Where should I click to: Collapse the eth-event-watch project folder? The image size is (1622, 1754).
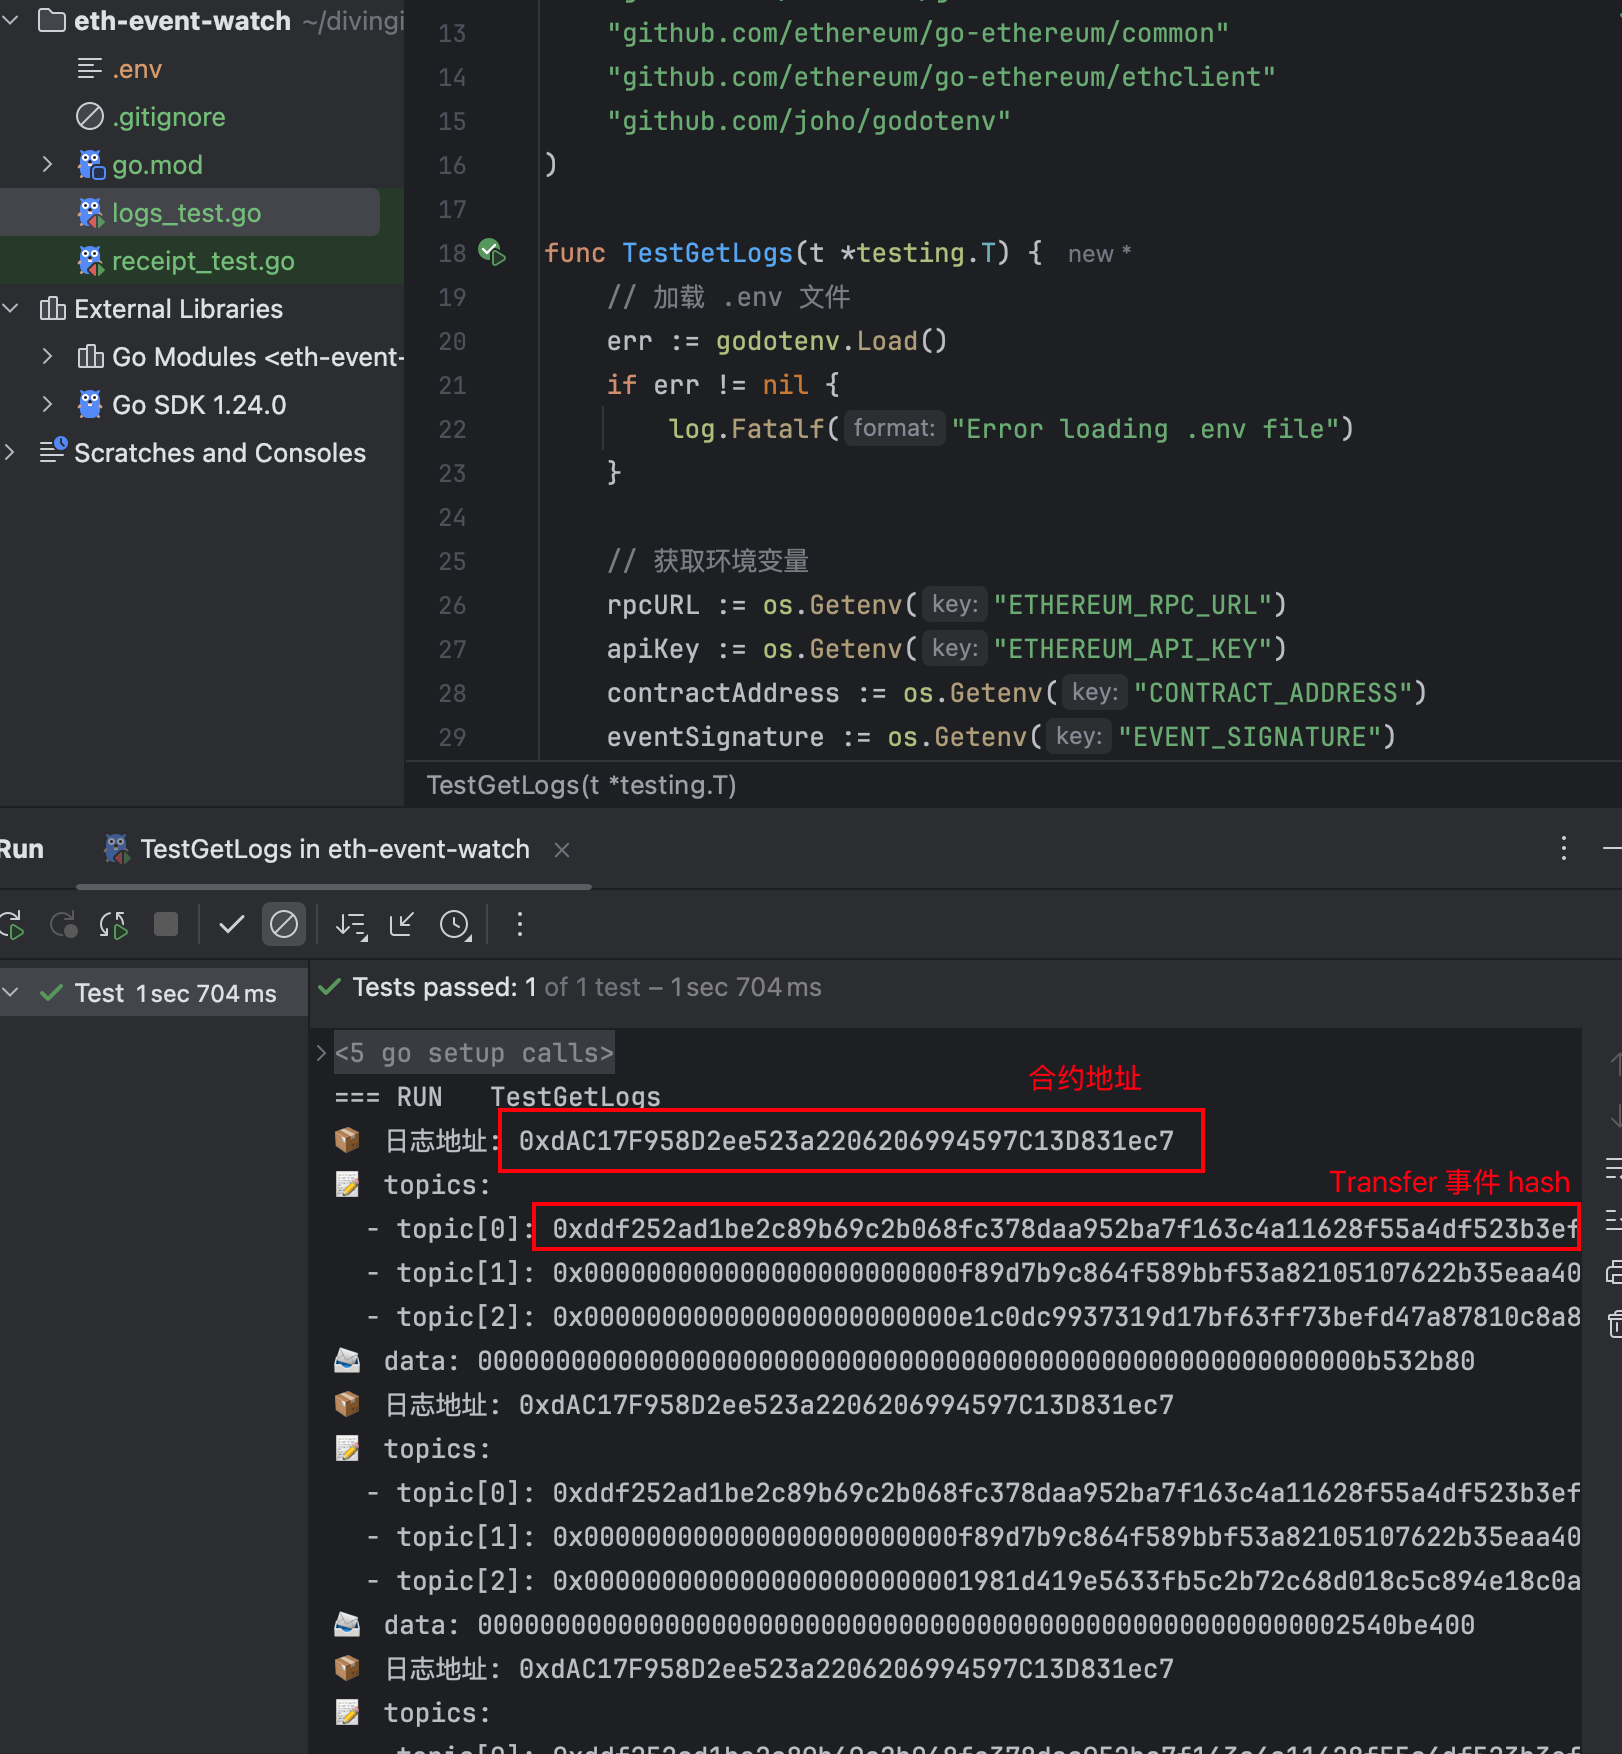point(11,20)
